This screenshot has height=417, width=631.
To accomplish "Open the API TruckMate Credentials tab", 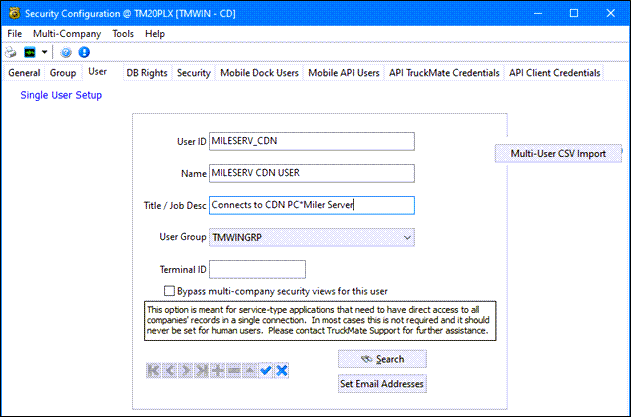I will click(444, 73).
